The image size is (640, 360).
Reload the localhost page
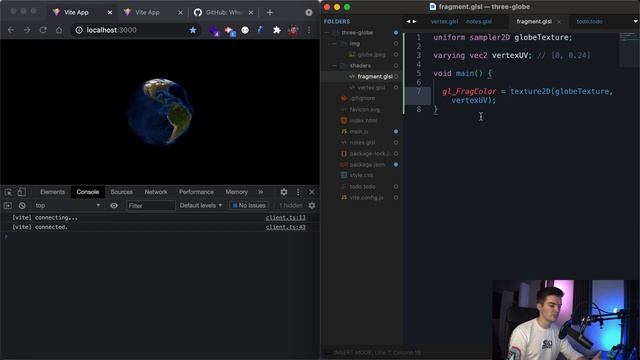[x=43, y=30]
